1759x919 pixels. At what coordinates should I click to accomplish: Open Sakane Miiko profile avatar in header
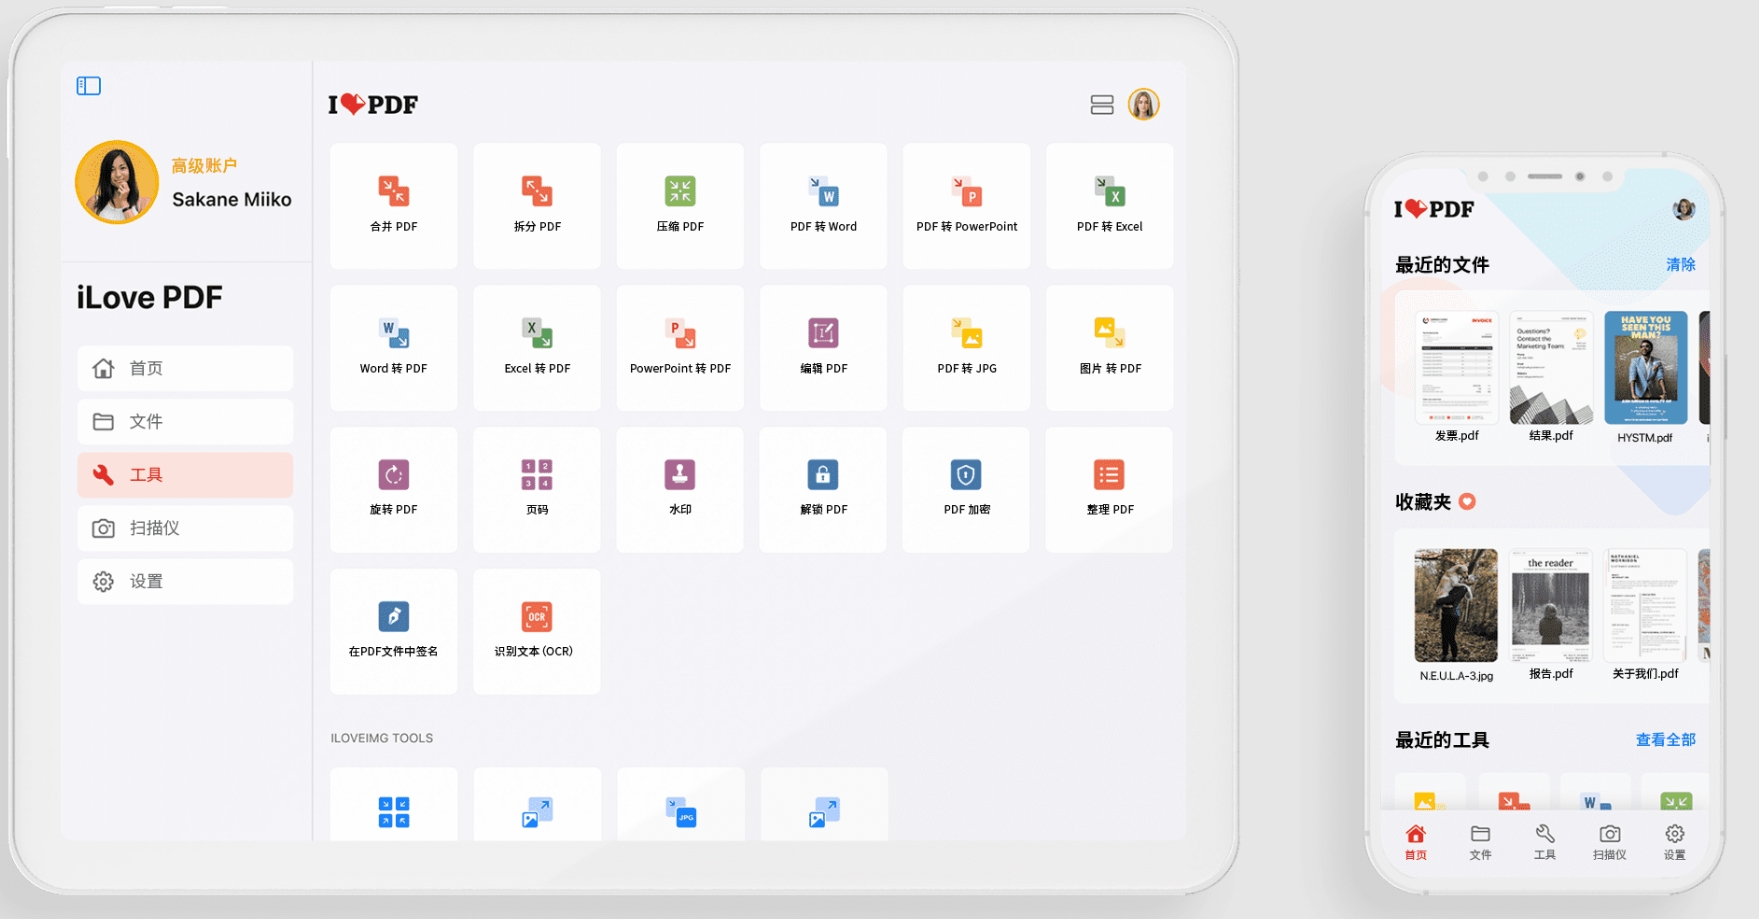[1143, 104]
